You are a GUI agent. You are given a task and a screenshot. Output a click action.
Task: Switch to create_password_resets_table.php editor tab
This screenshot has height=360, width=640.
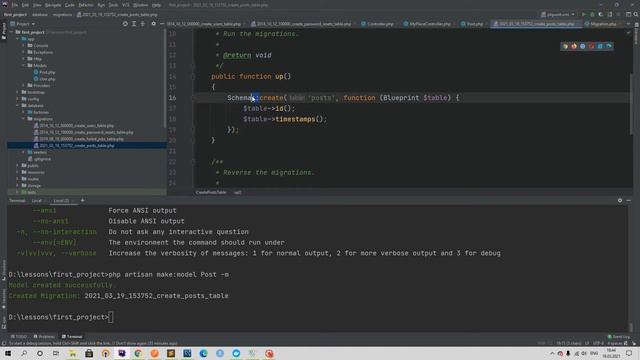point(301,24)
